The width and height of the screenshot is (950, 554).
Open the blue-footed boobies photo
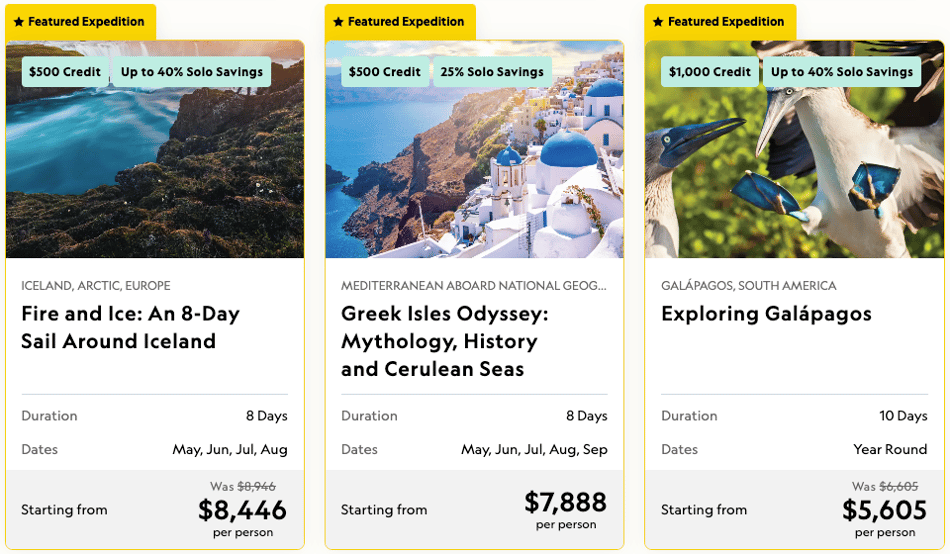(794, 149)
